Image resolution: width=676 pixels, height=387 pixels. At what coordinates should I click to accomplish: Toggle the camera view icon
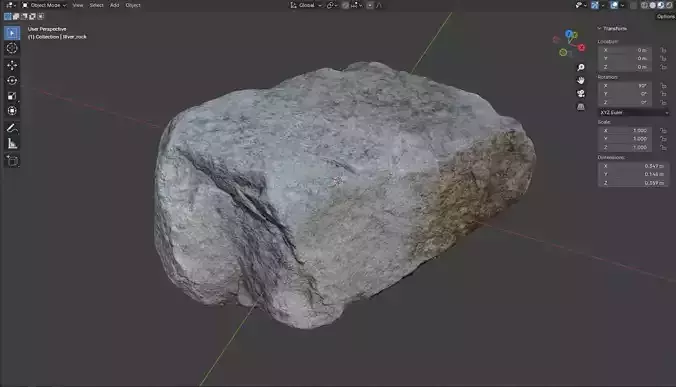[581, 93]
